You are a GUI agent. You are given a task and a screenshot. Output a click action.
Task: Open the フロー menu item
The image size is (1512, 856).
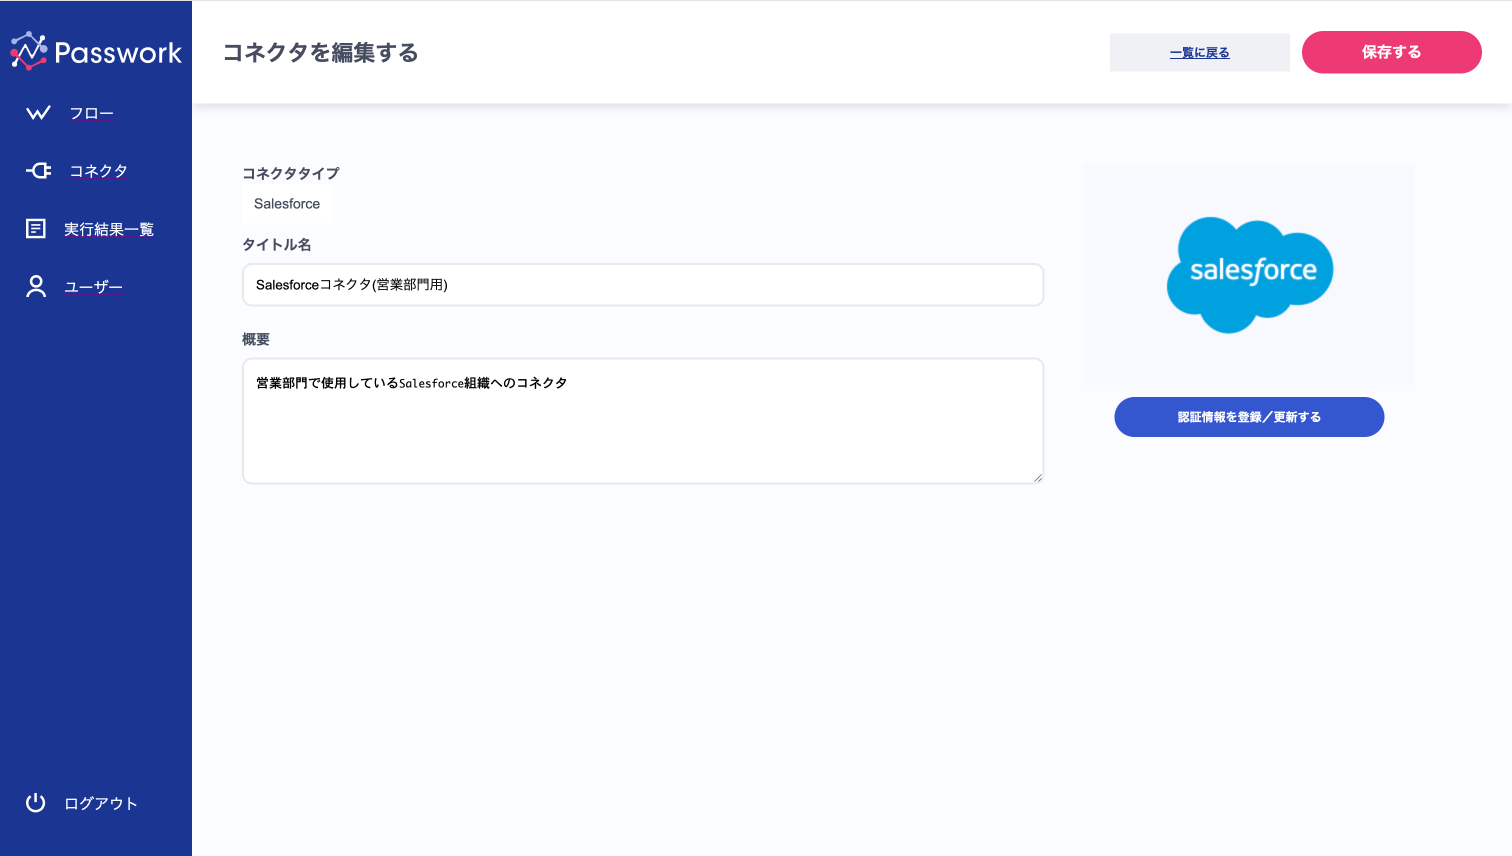pyautogui.click(x=91, y=114)
